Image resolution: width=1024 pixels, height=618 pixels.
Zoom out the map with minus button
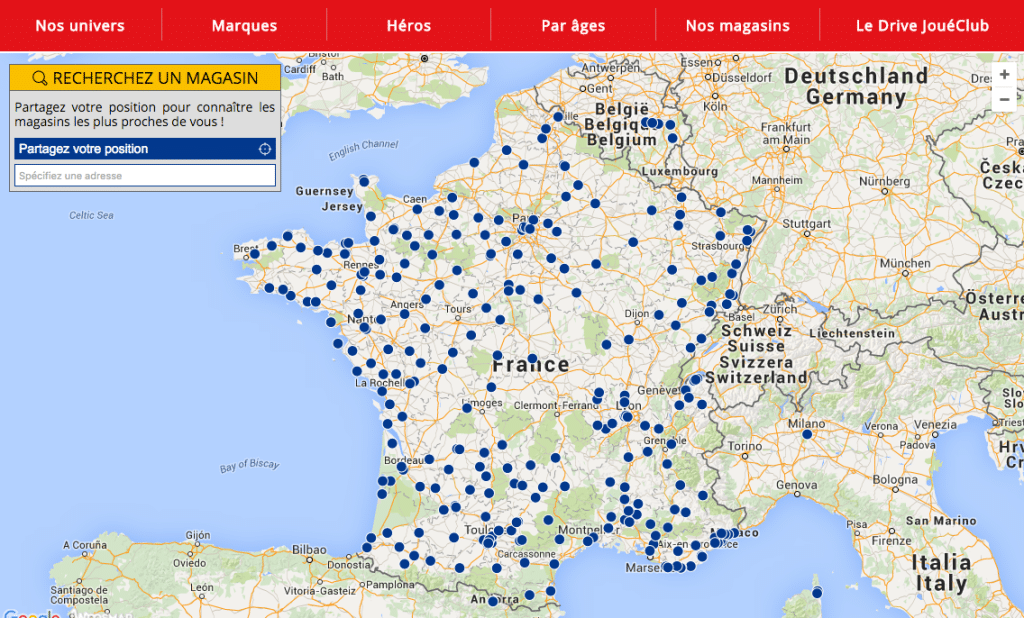(x=1004, y=99)
